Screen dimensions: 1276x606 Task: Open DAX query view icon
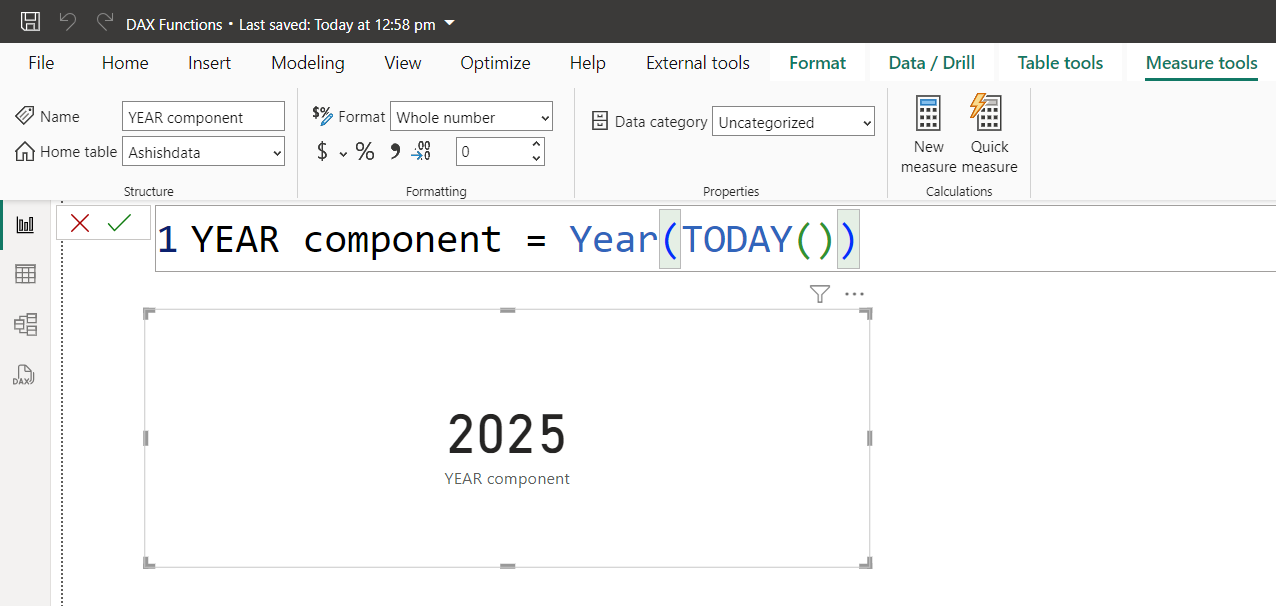tap(25, 376)
